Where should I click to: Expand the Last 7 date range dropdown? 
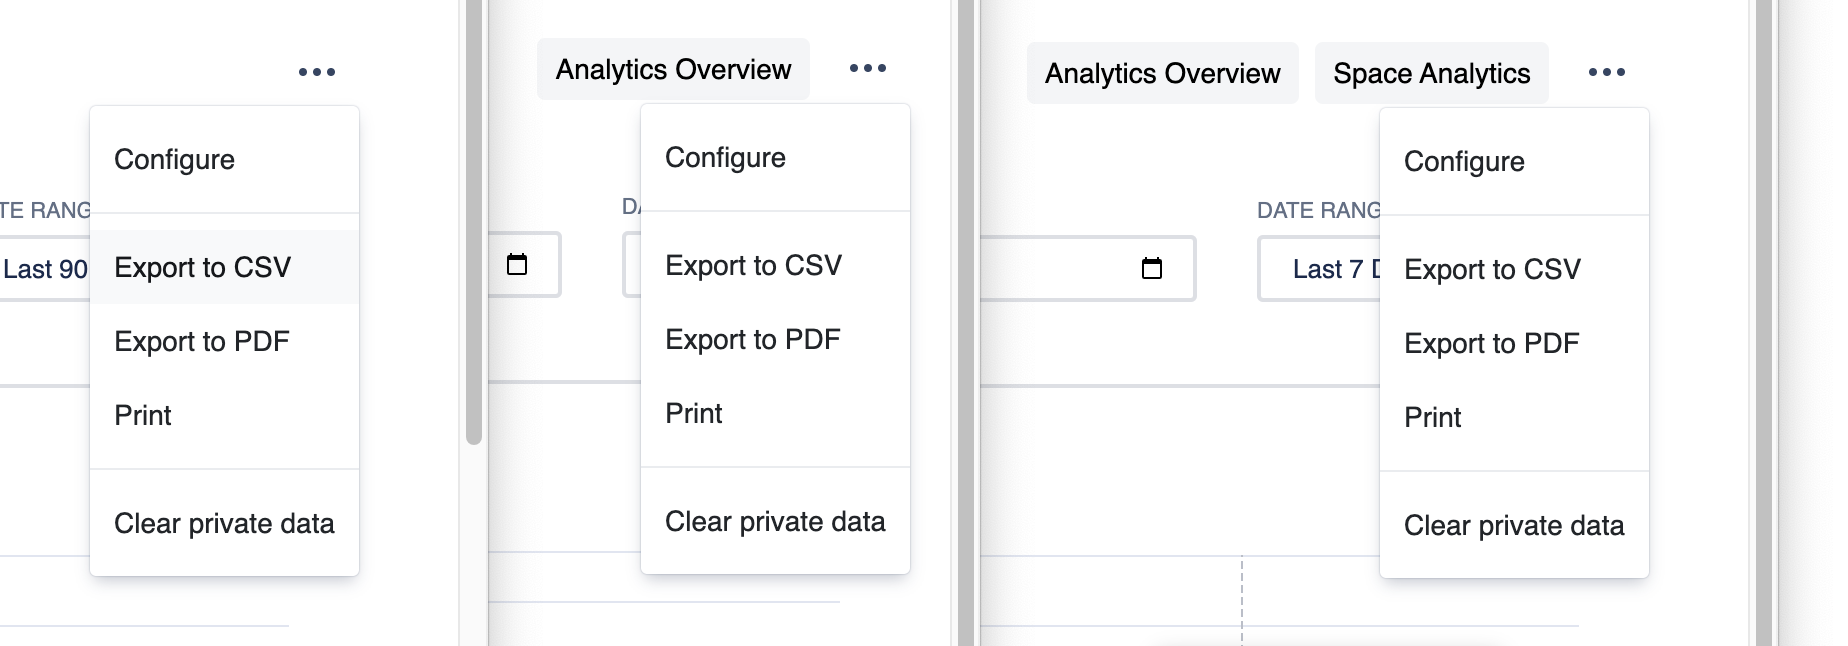(1320, 269)
